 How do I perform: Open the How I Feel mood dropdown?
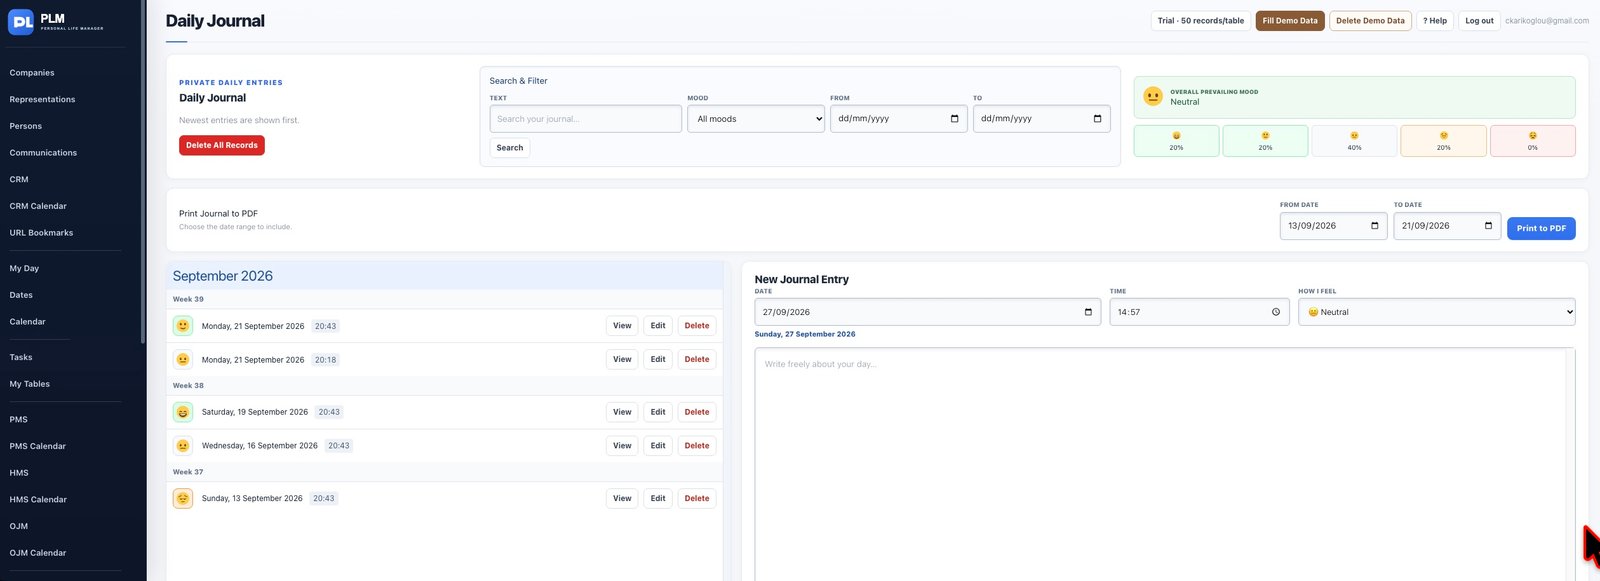(x=1436, y=312)
